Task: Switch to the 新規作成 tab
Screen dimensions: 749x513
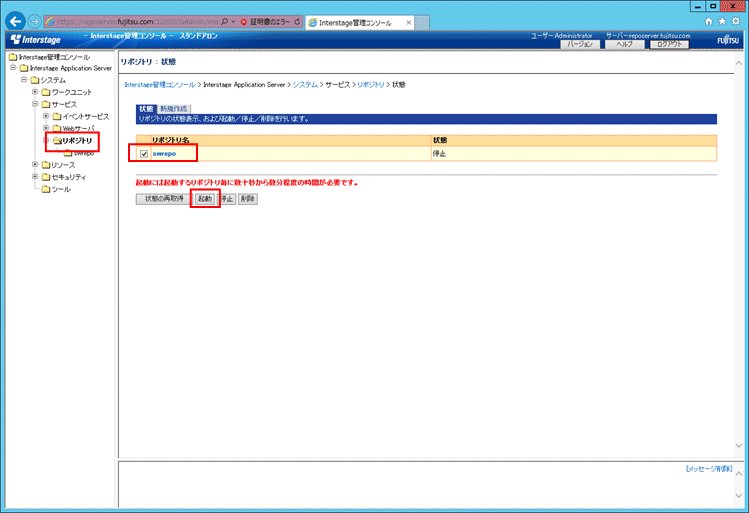Action: click(174, 109)
